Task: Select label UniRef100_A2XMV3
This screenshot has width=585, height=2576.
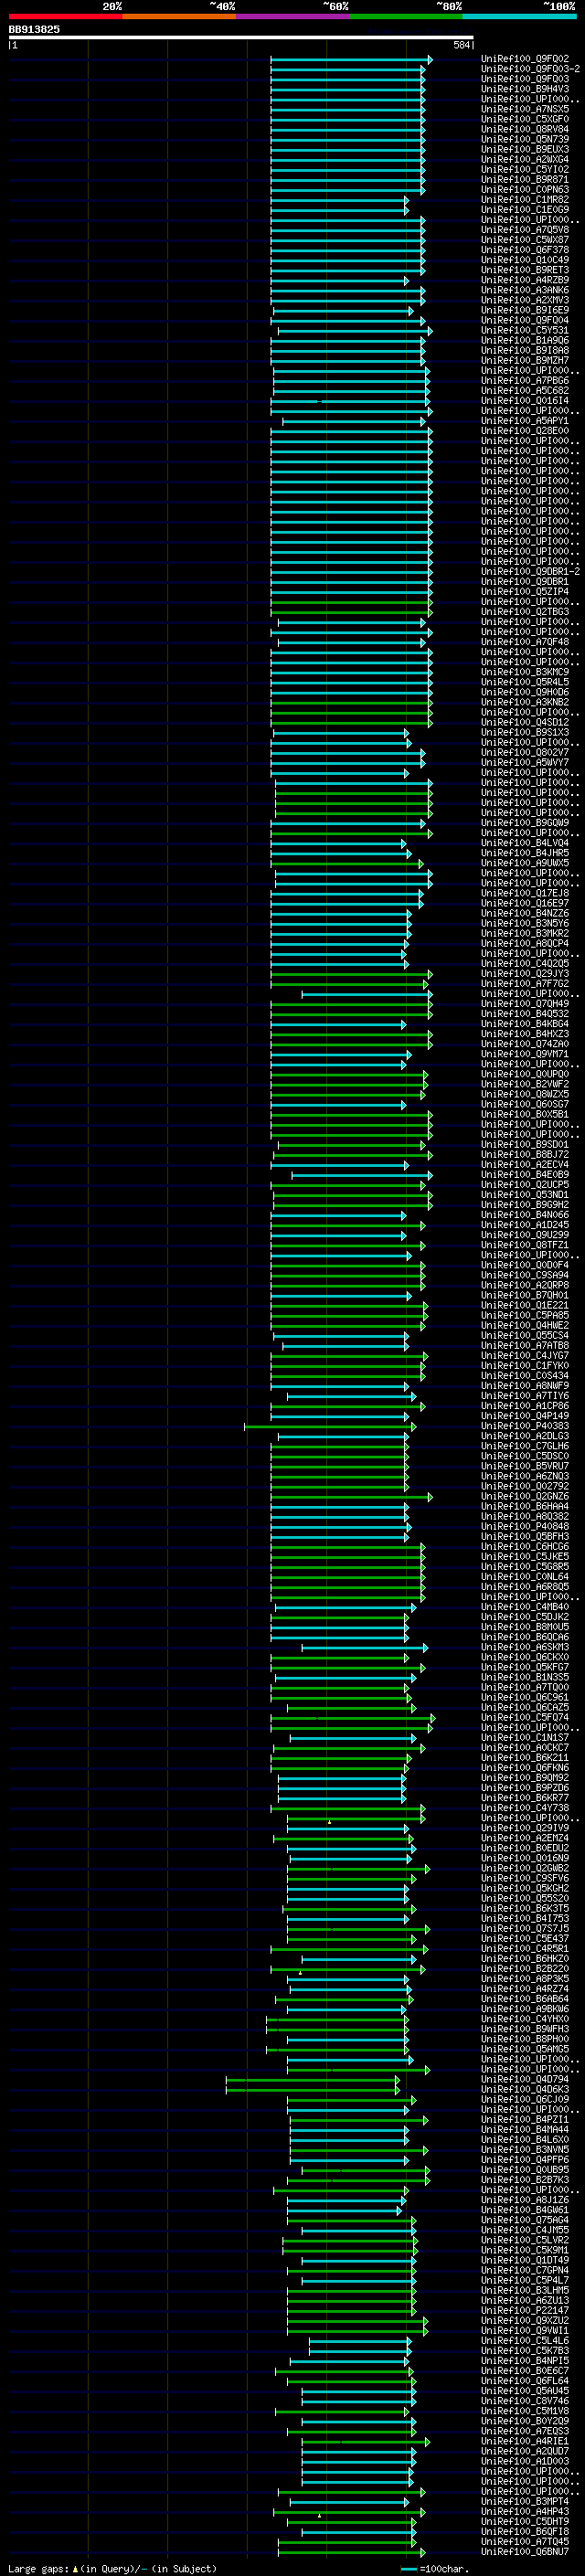Action: point(525,300)
